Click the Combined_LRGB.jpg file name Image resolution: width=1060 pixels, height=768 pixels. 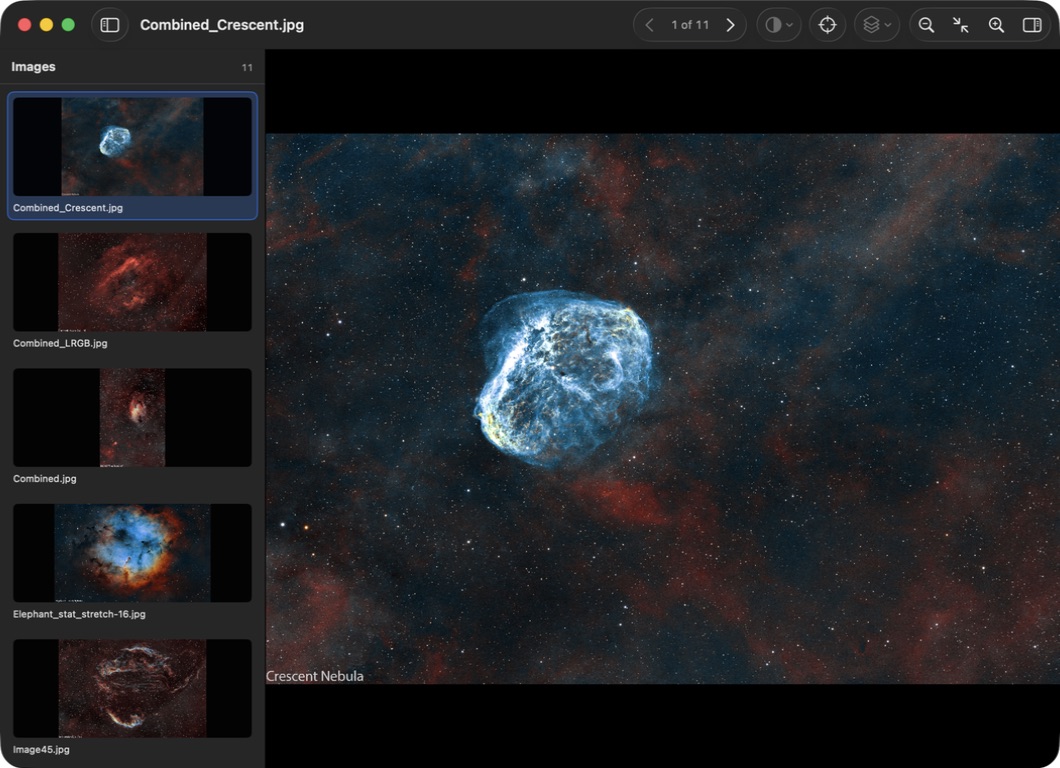click(x=60, y=343)
